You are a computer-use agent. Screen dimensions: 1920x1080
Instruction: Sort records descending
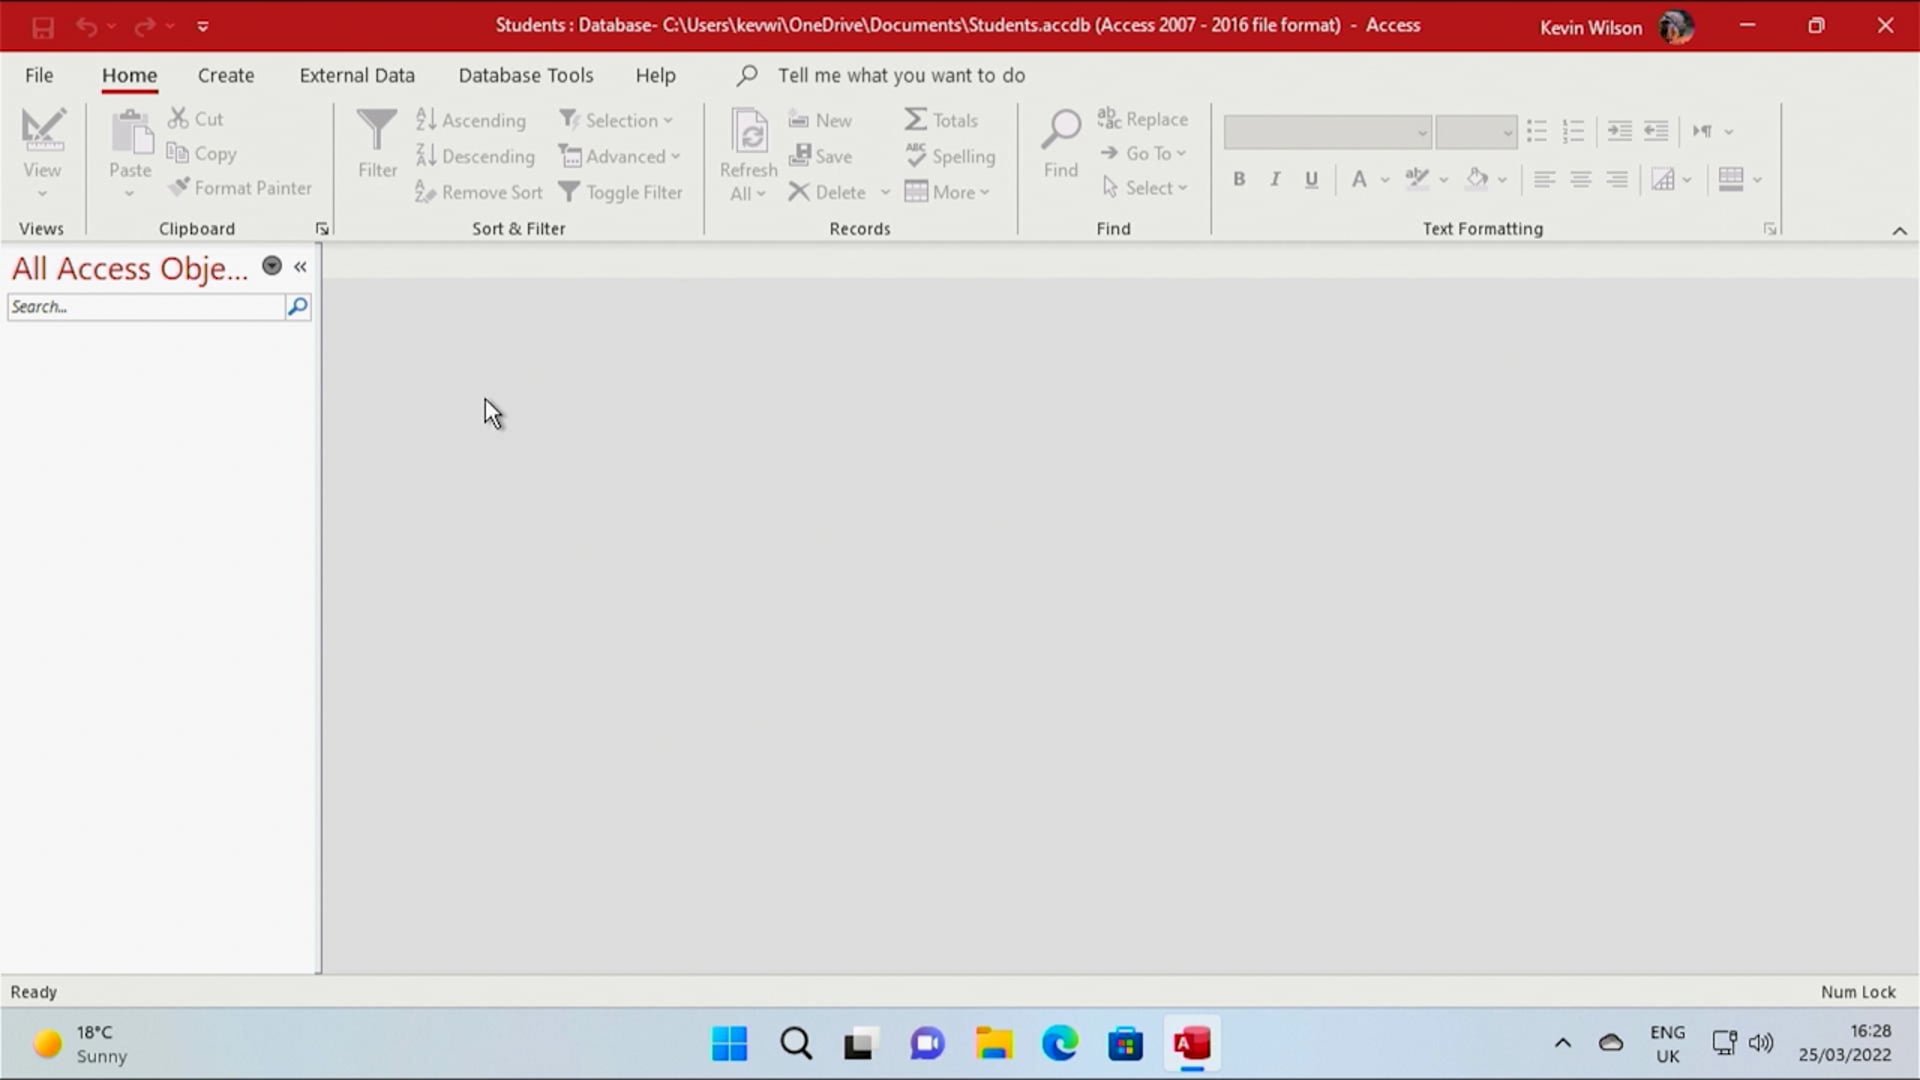point(475,156)
